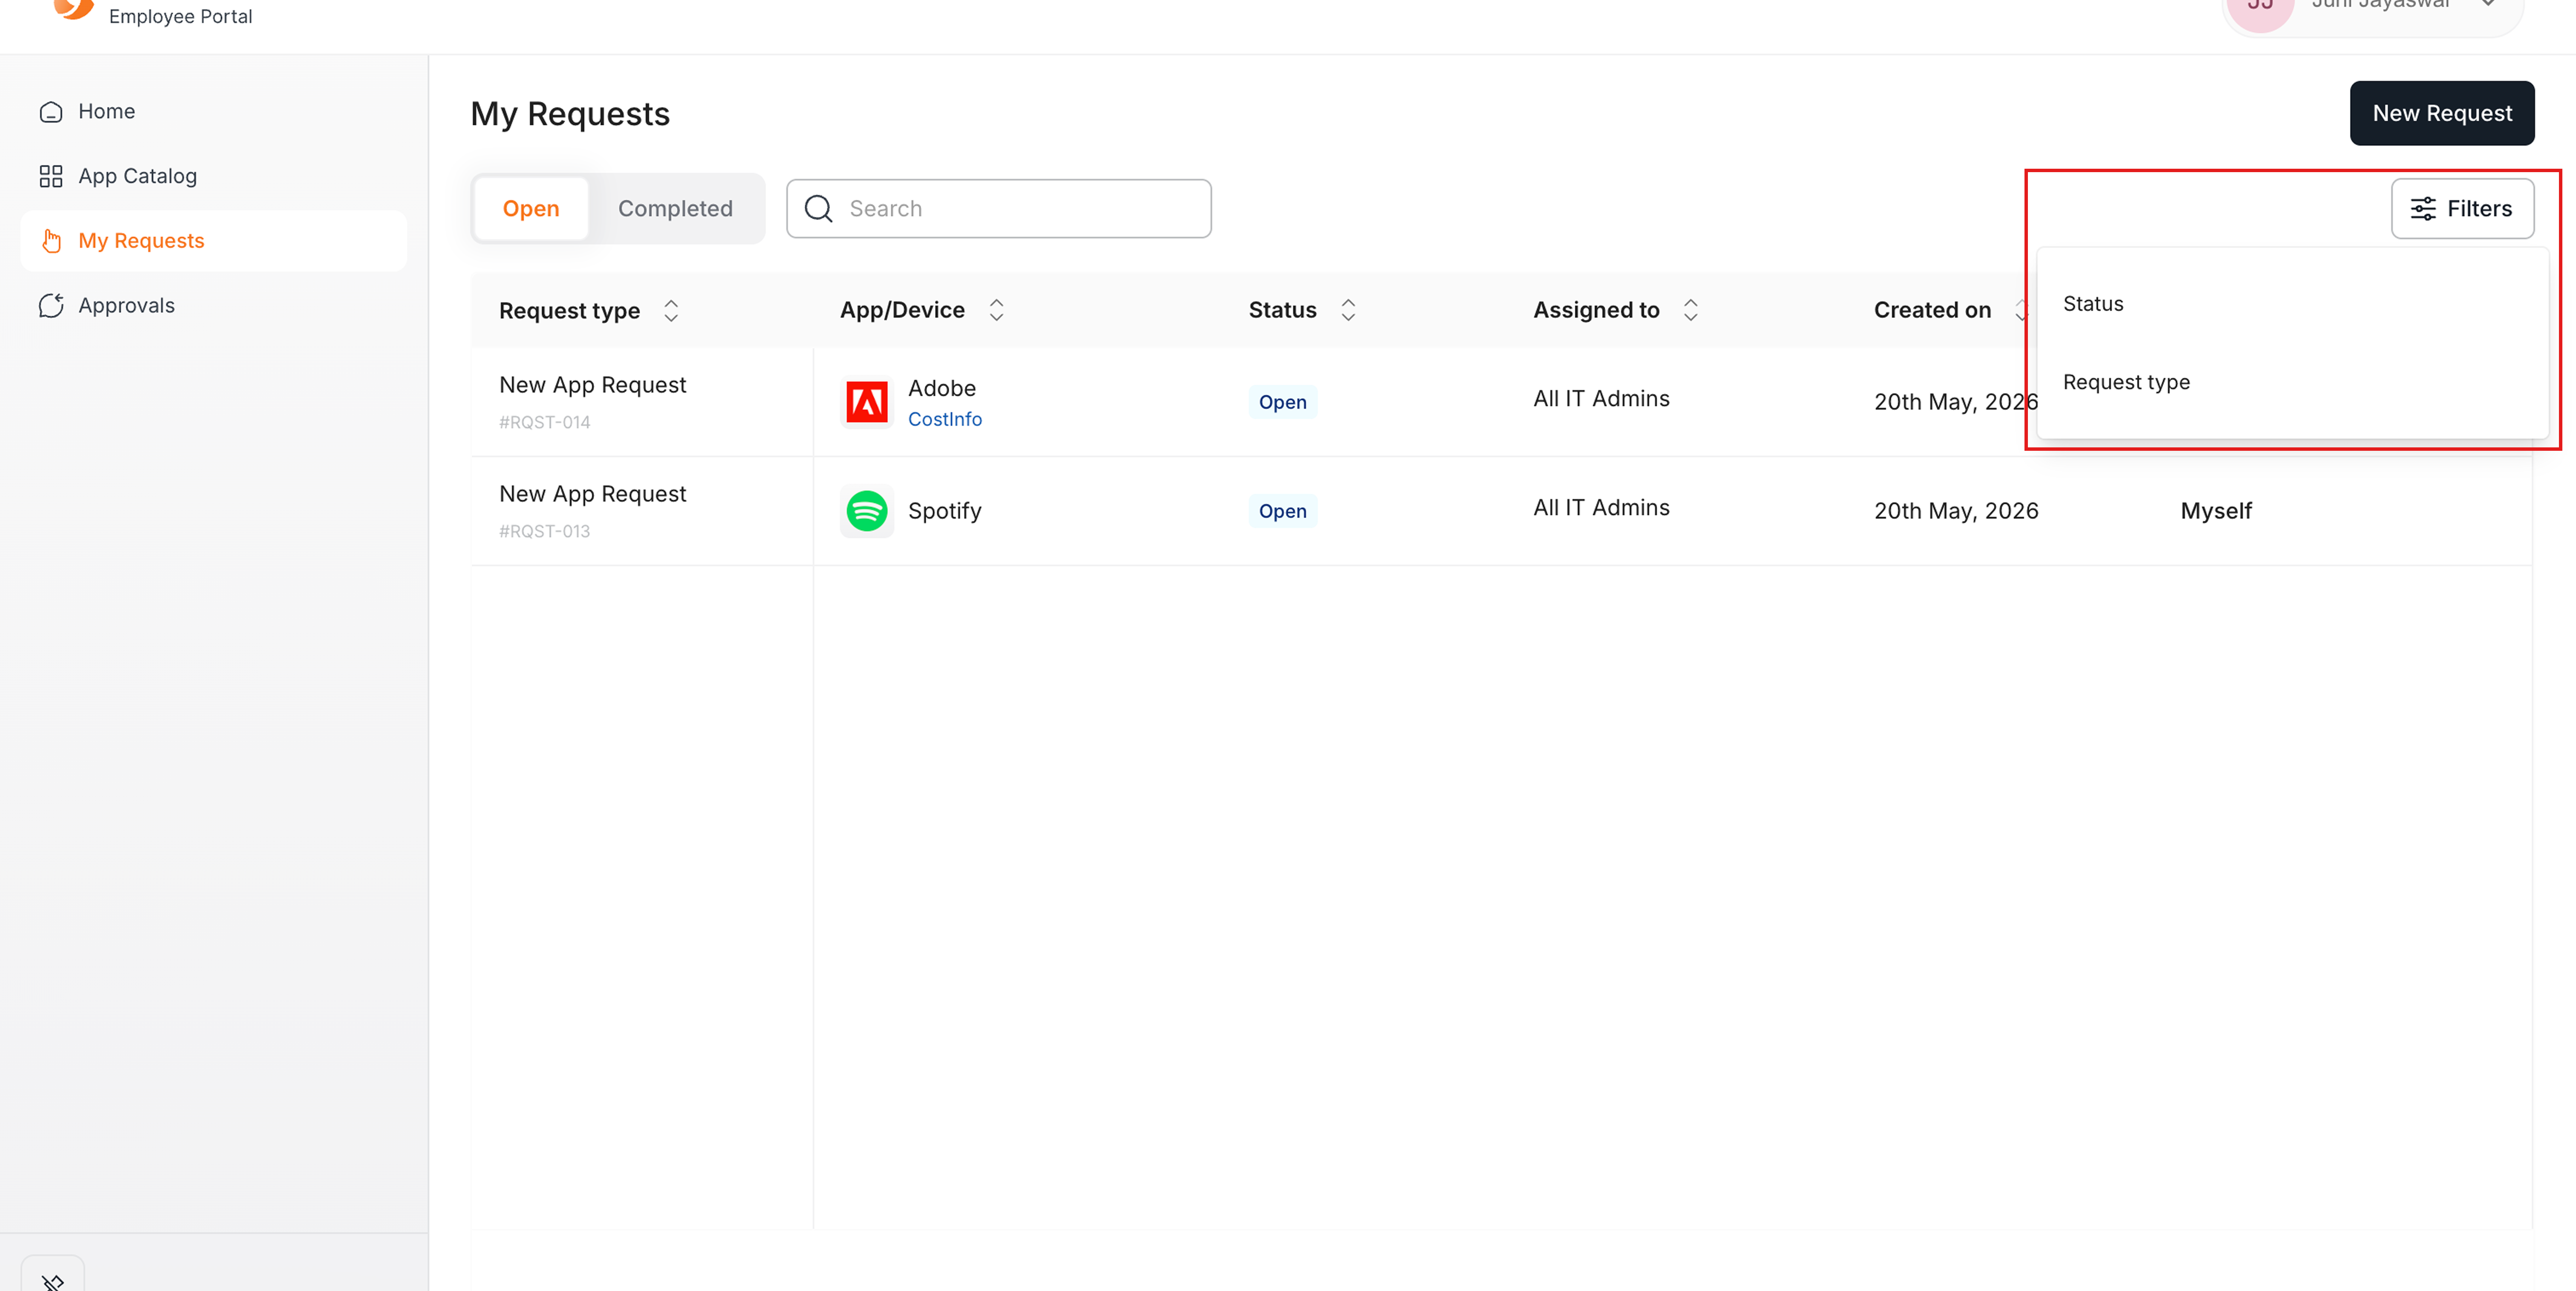The image size is (2576, 1291).
Task: Open App Catalog from the sidebar
Action: tap(213, 177)
